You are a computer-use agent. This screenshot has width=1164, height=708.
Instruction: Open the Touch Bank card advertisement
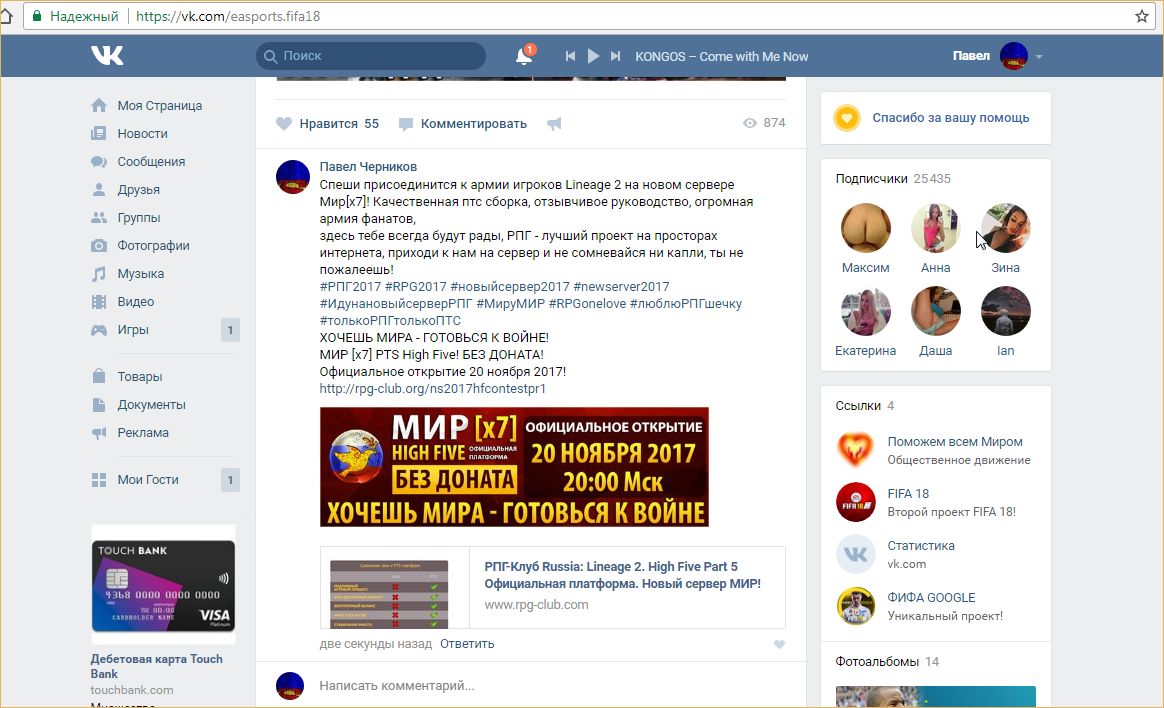tap(163, 585)
